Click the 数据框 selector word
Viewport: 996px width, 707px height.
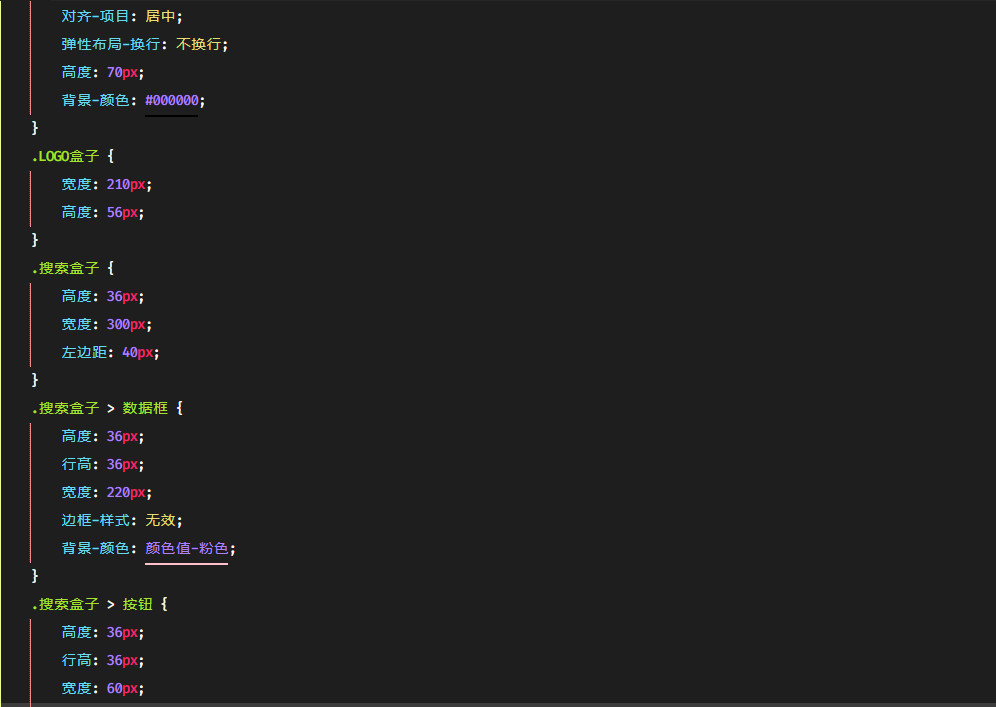(x=145, y=408)
